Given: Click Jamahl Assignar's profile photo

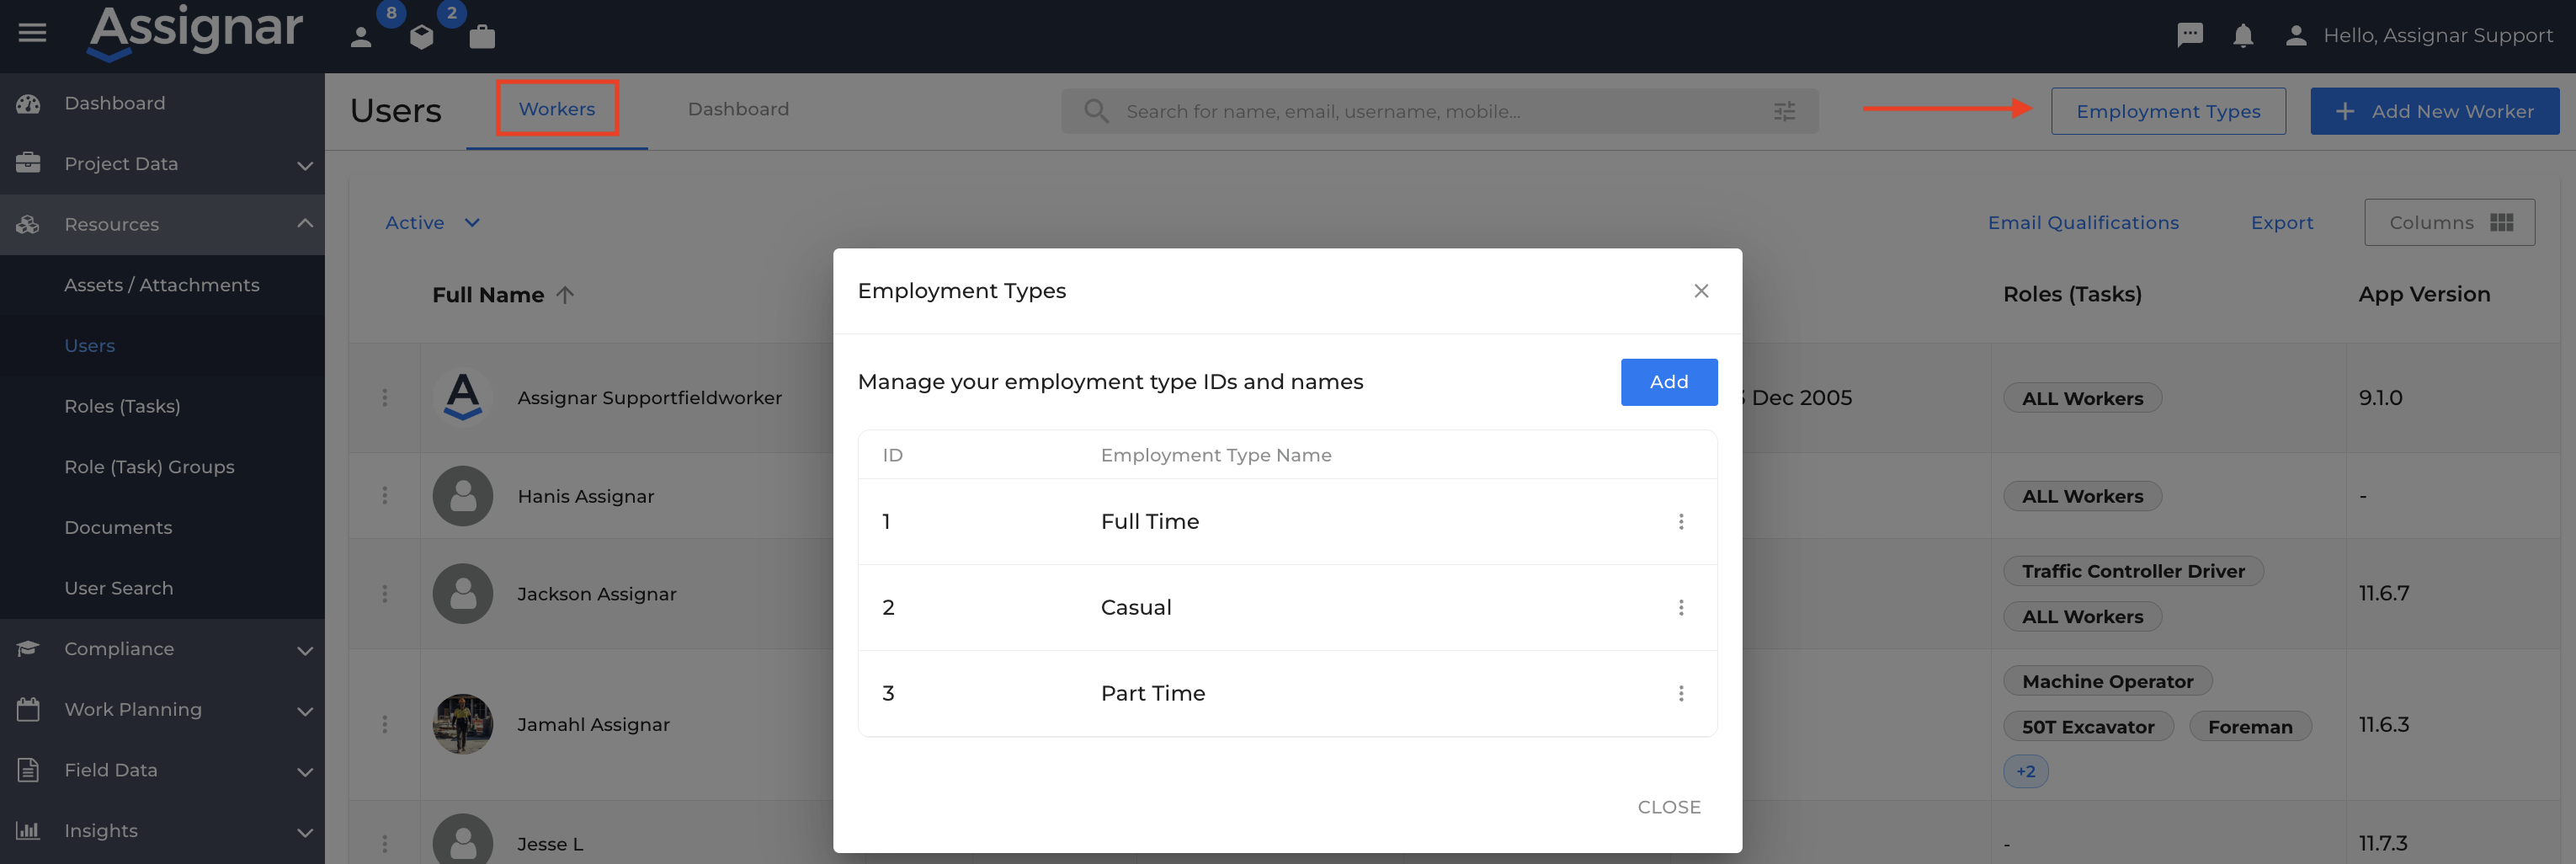Looking at the screenshot, I should point(463,724).
